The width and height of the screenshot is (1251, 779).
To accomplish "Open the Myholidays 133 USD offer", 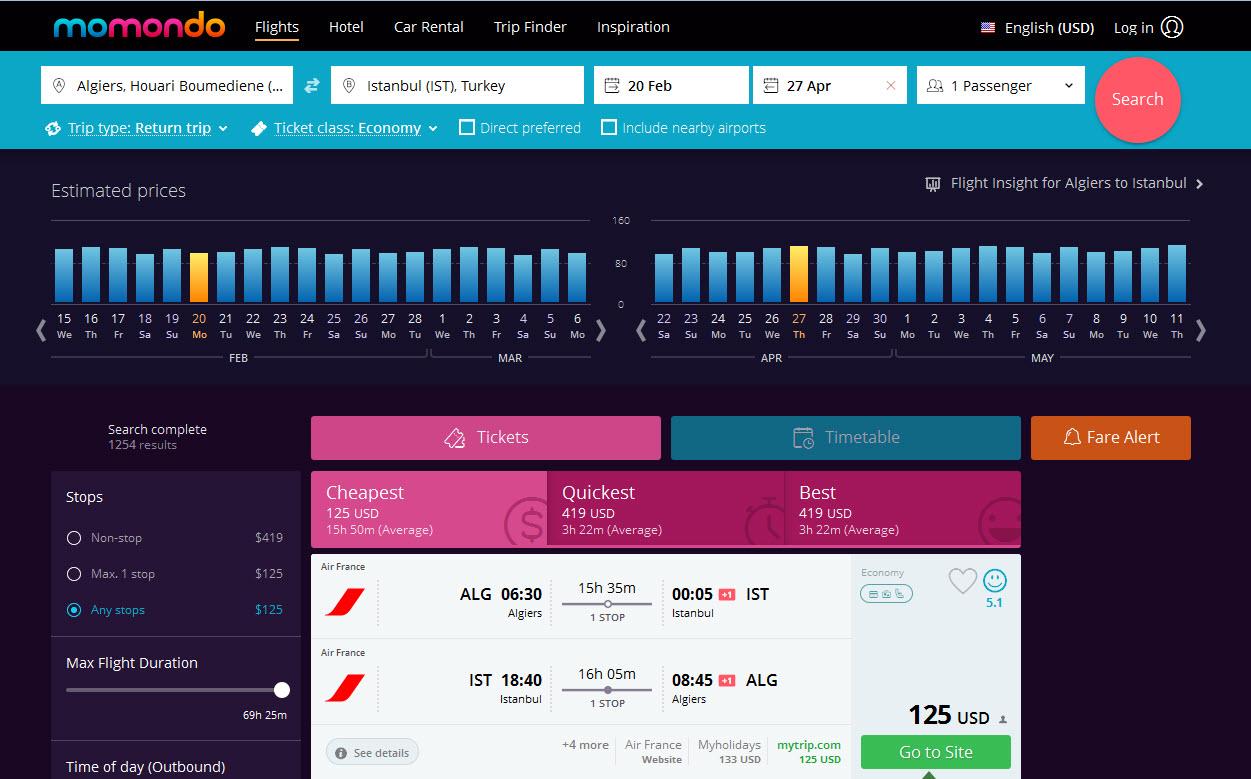I will coord(729,752).
